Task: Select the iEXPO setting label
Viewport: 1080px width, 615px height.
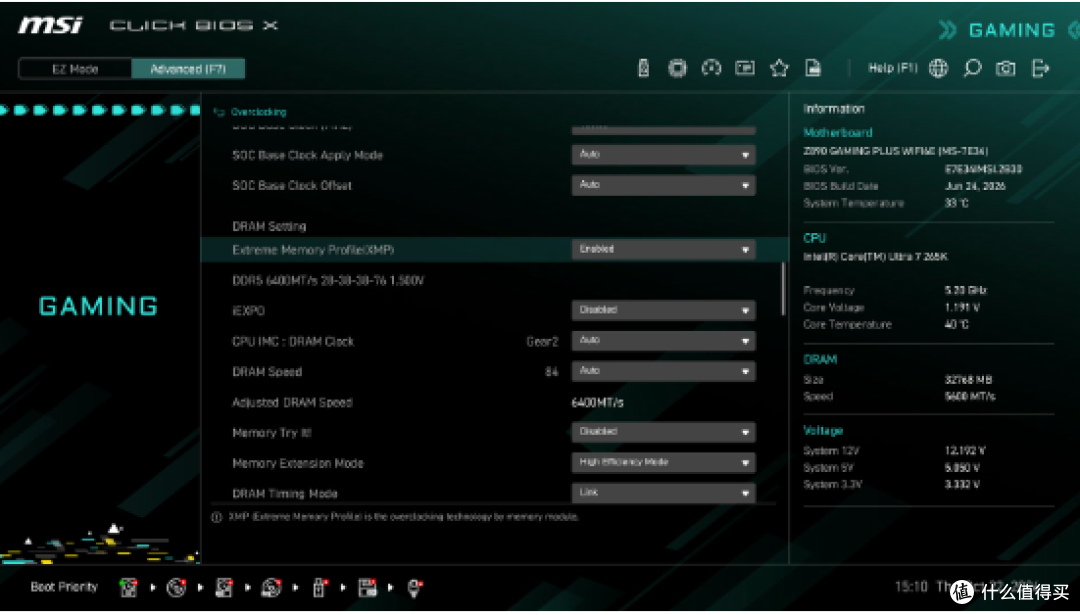Action: [x=249, y=311]
